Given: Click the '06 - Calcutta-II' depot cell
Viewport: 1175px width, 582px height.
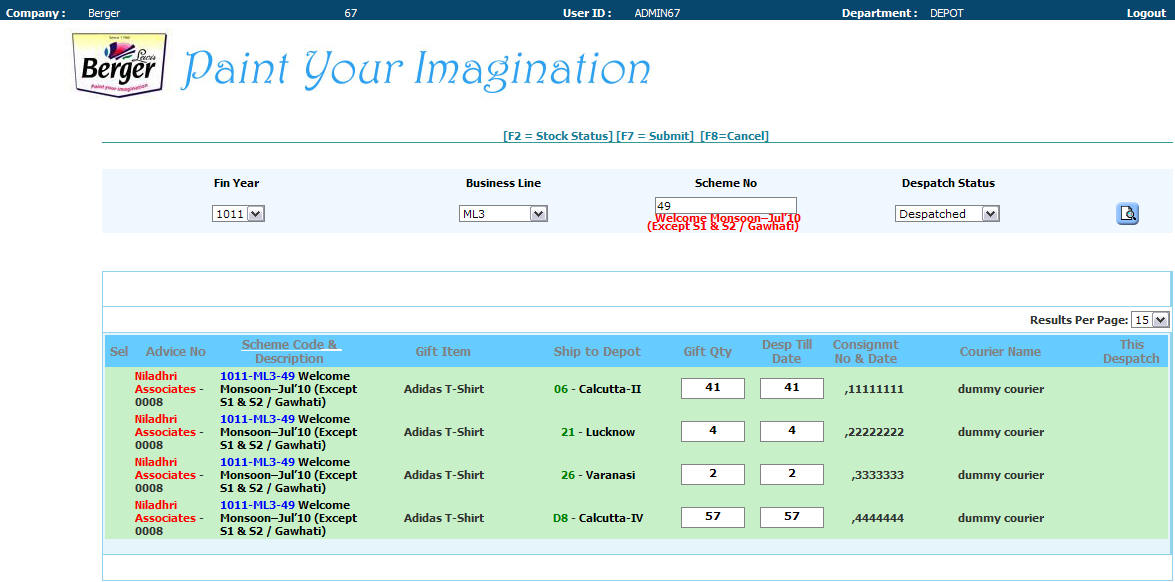Looking at the screenshot, I should pos(597,389).
